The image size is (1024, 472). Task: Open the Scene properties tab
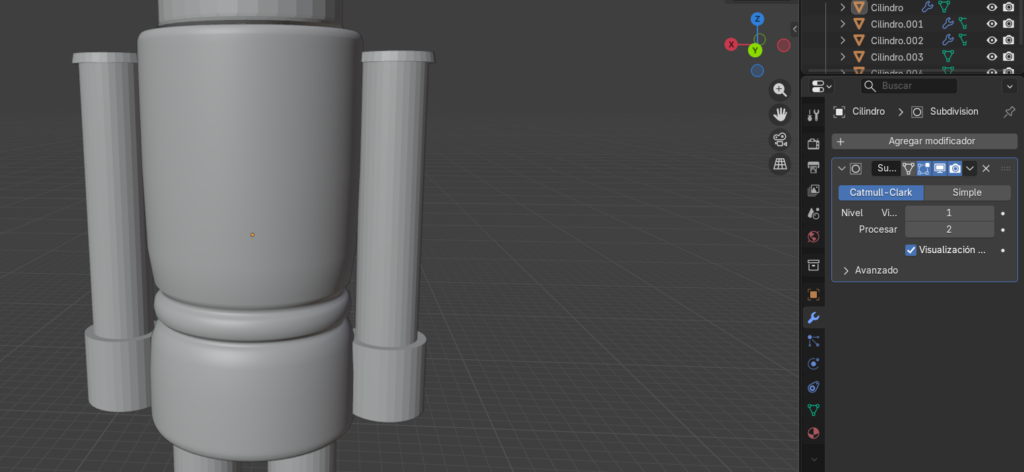[813, 213]
